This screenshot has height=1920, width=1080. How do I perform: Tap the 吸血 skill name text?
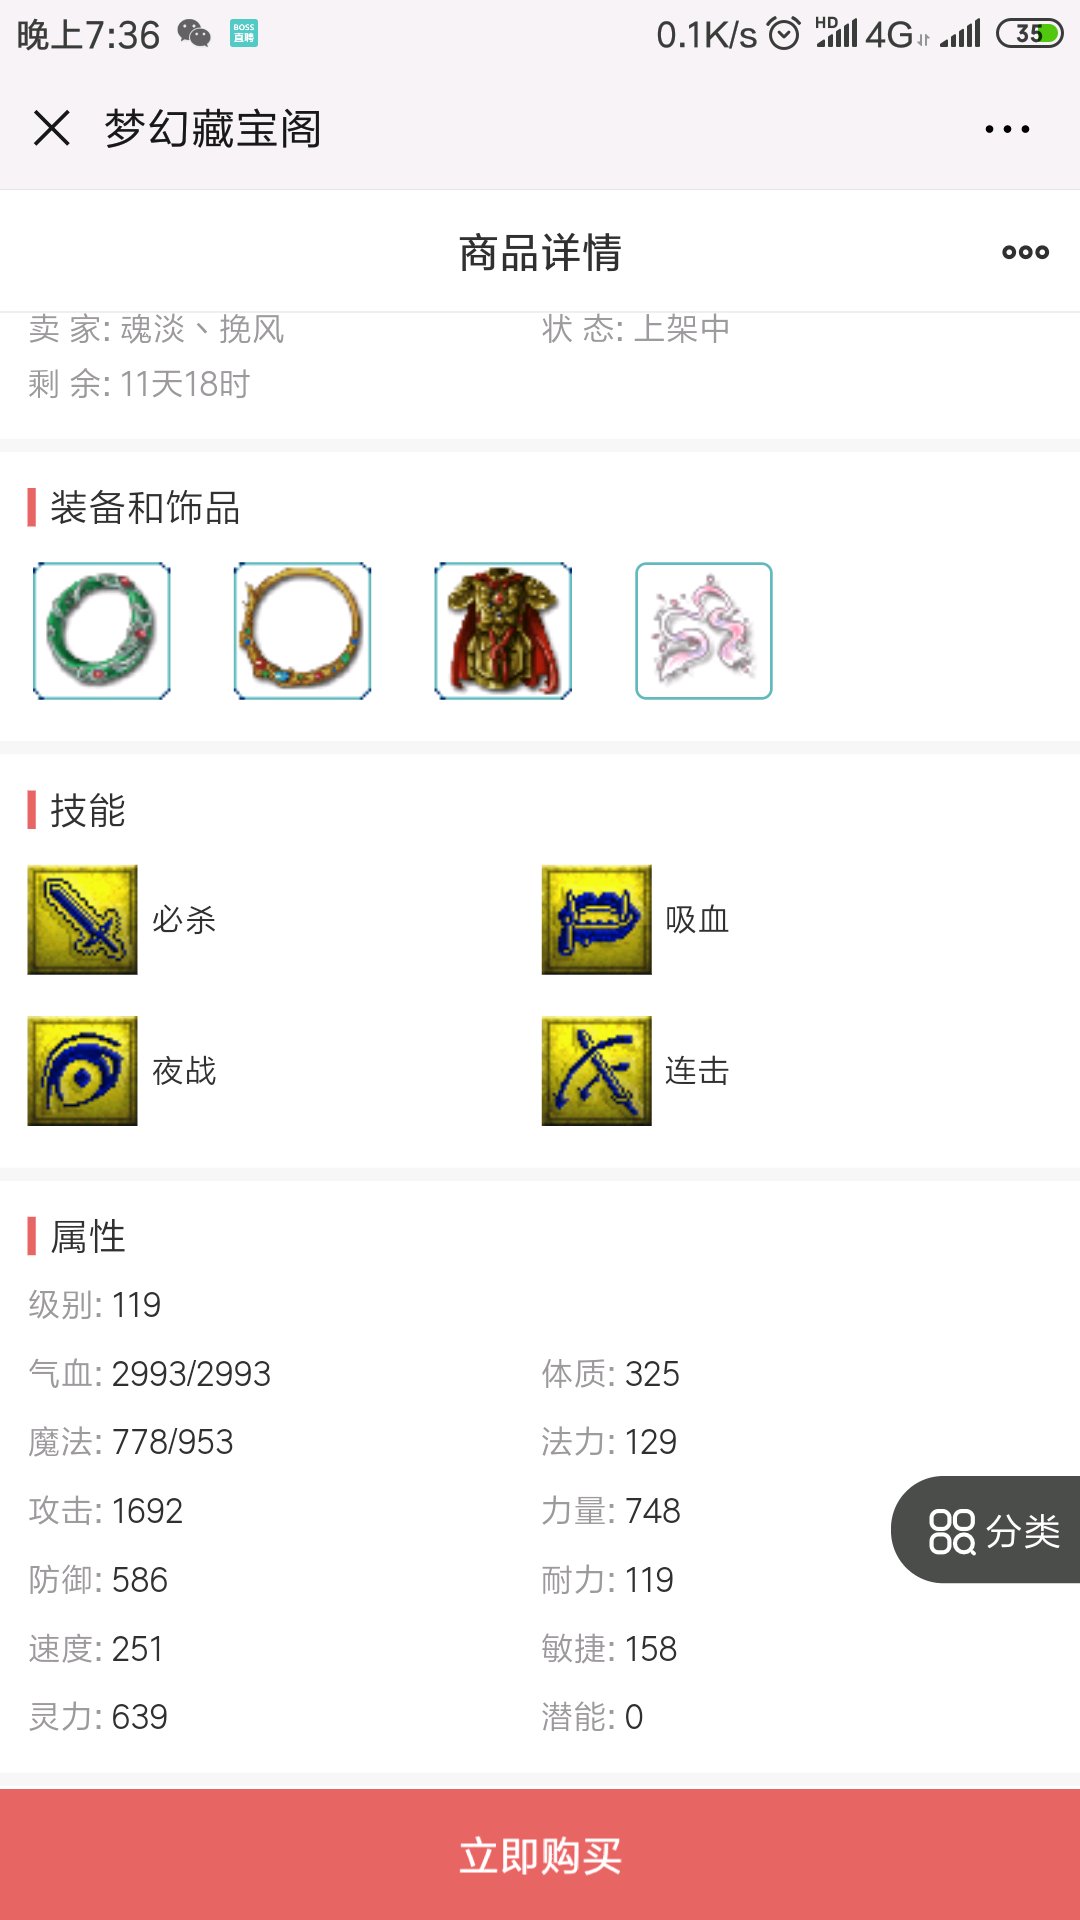coord(697,920)
